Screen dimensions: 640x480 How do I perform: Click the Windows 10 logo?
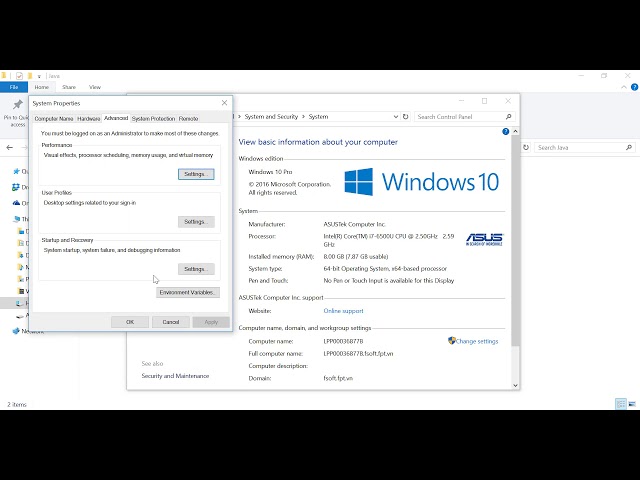pyautogui.click(x=422, y=182)
